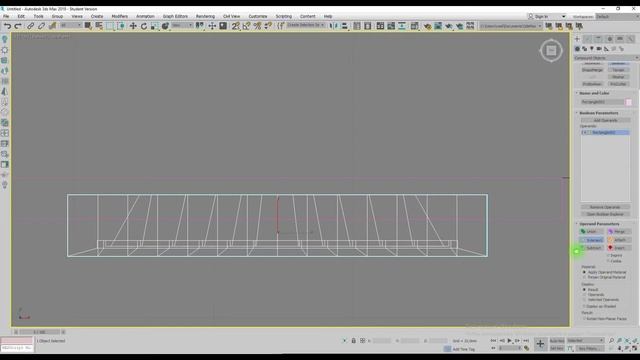The height and width of the screenshot is (360, 640).
Task: Click the Select Object tool icon
Action: tap(88, 26)
